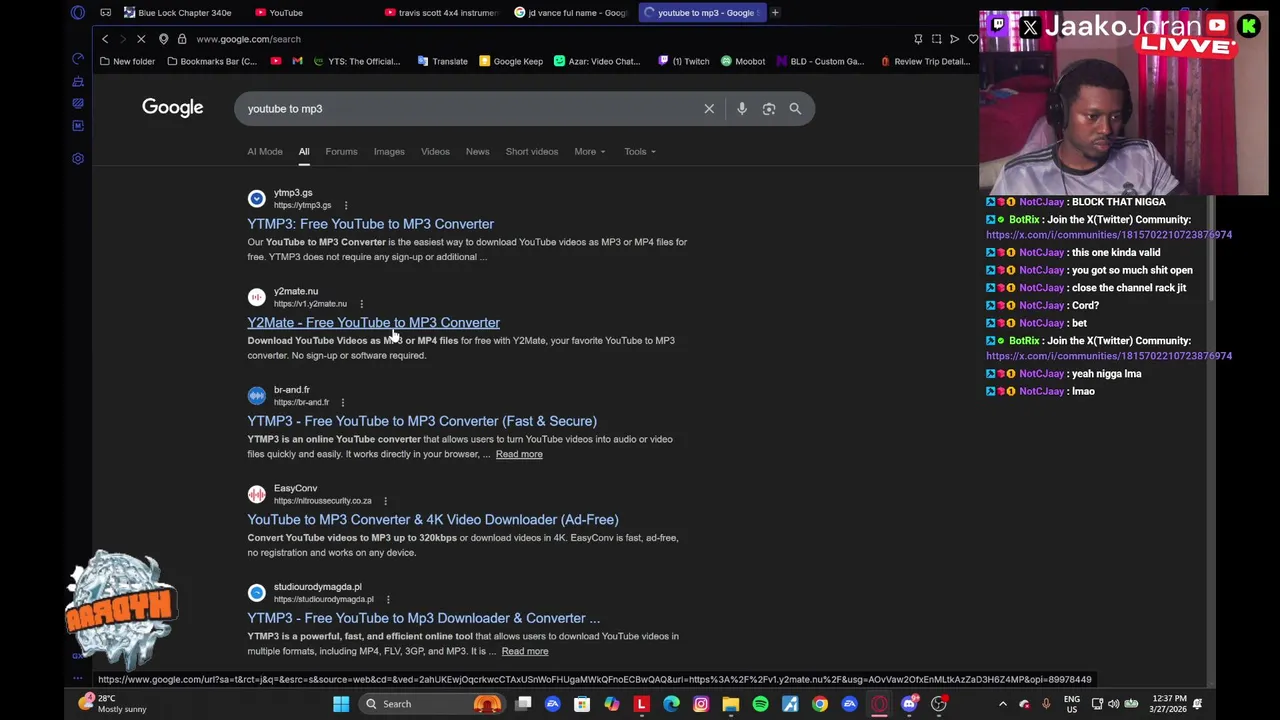Open the first X community link in chat

click(1109, 235)
